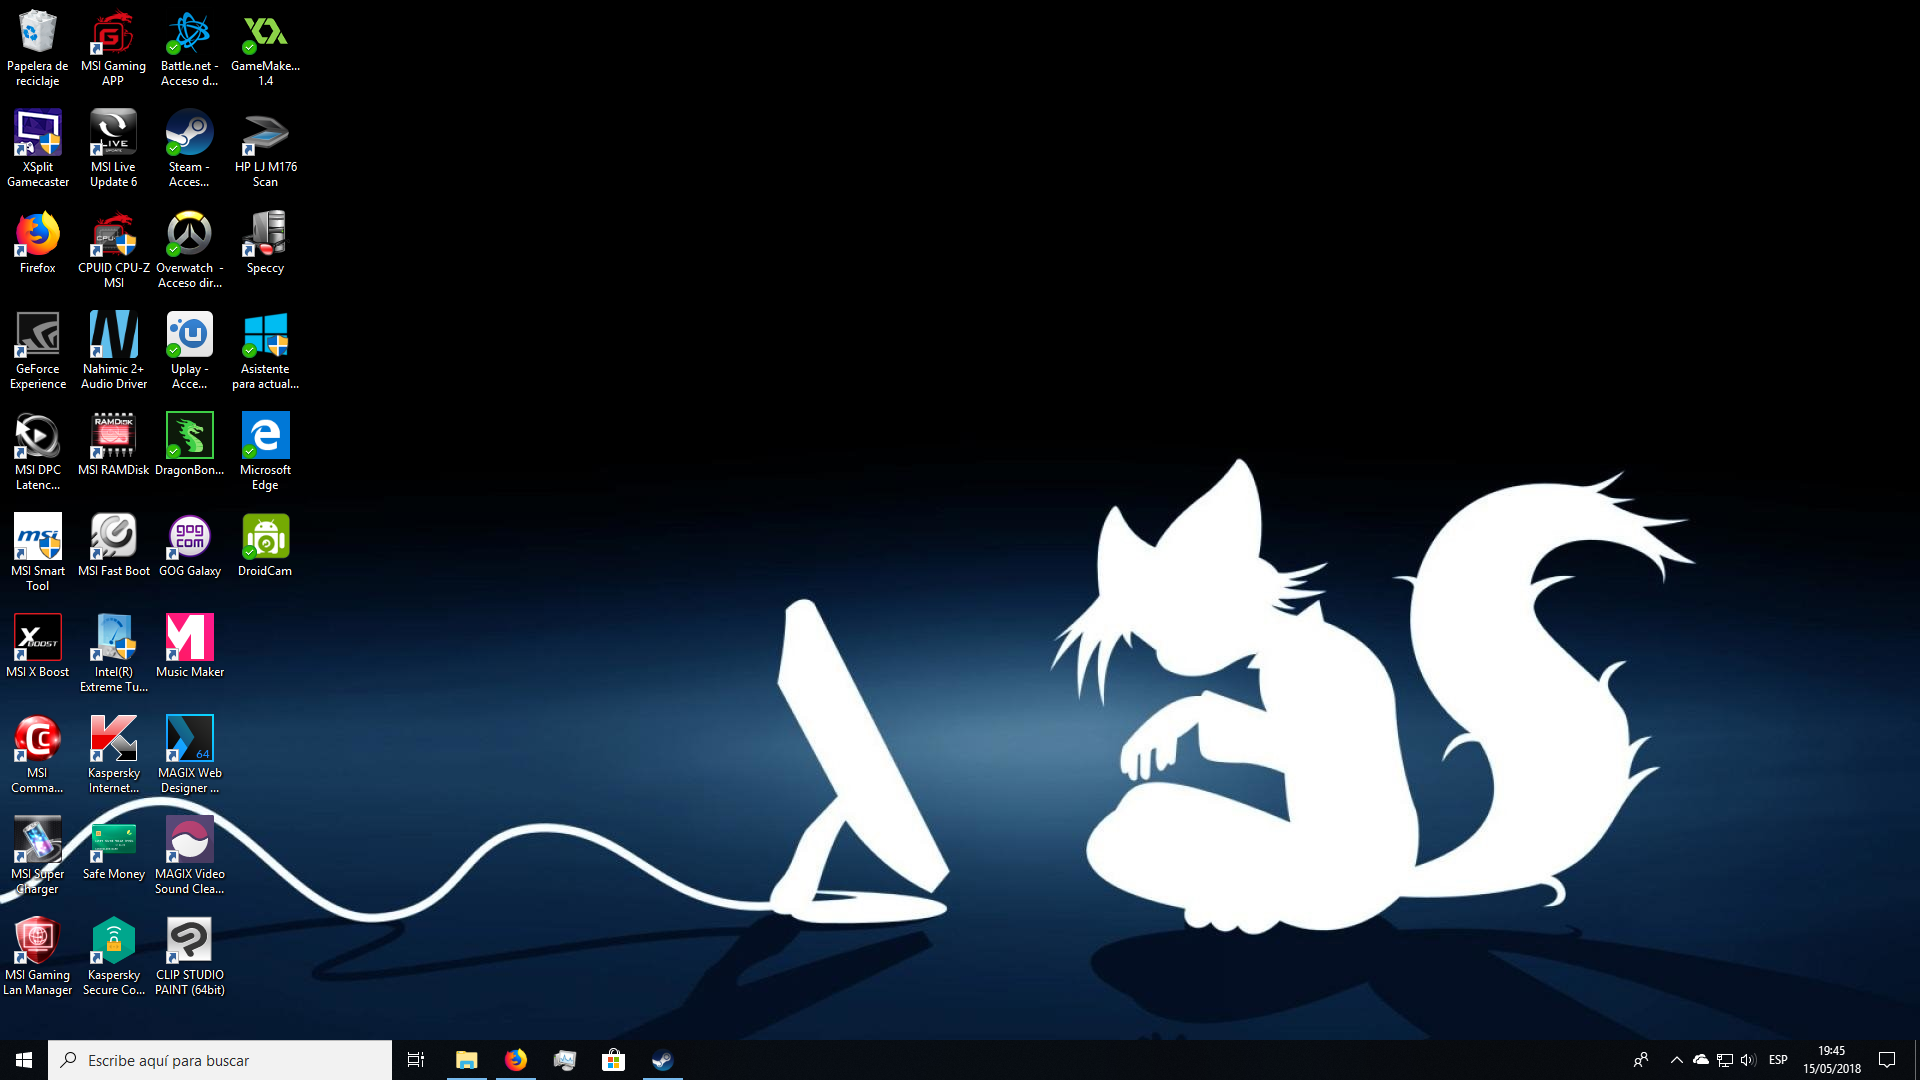Open XSplit Gamecaster shortcut
This screenshot has width=1920, height=1080.
click(38, 149)
